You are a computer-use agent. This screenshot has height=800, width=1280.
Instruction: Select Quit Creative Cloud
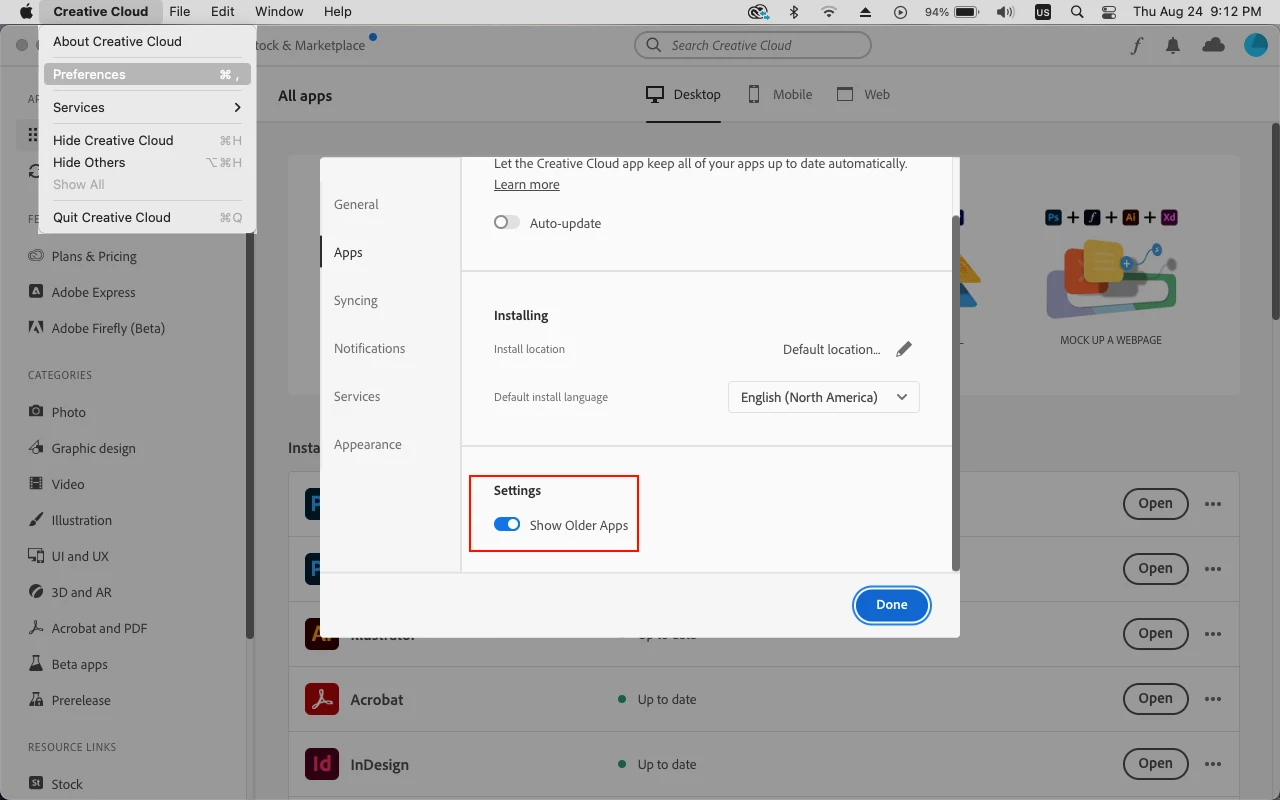[147, 217]
